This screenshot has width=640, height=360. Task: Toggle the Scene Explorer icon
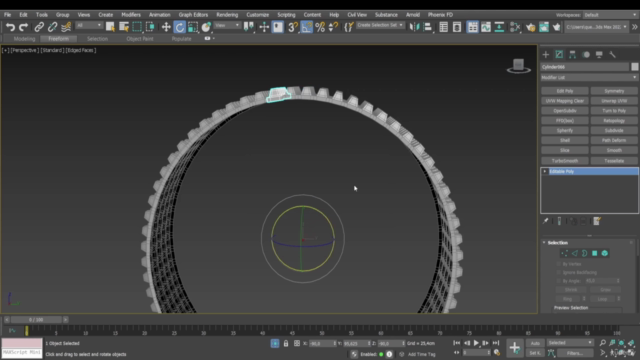(443, 27)
